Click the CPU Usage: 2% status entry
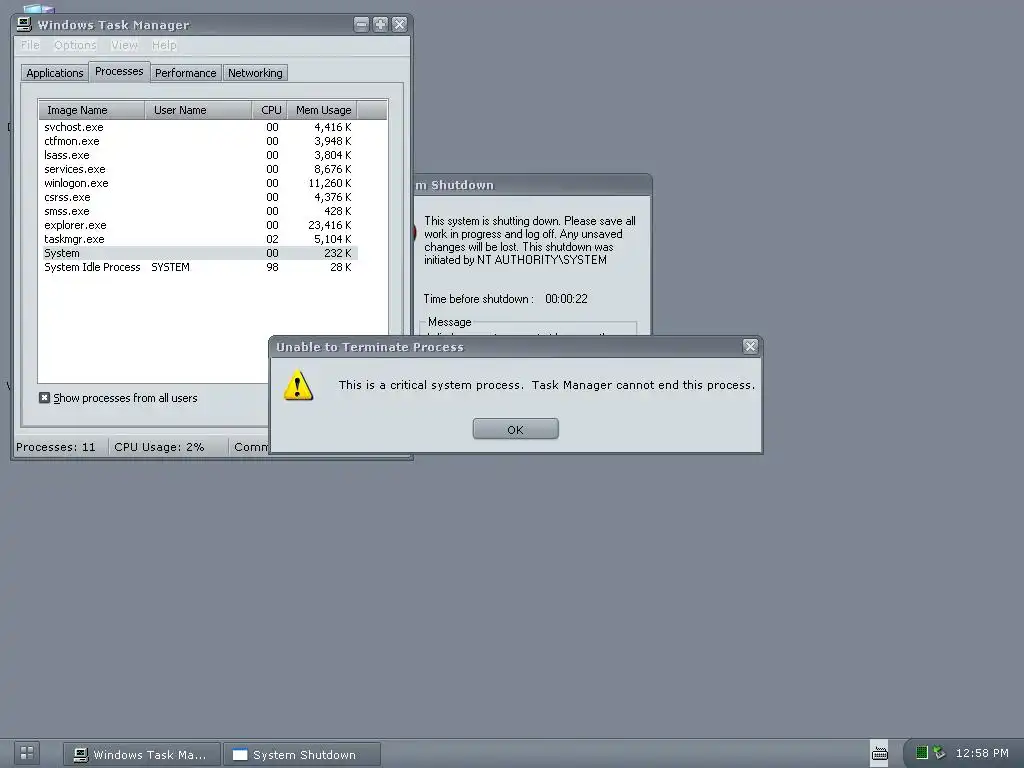The image size is (1024, 768). [x=159, y=447]
